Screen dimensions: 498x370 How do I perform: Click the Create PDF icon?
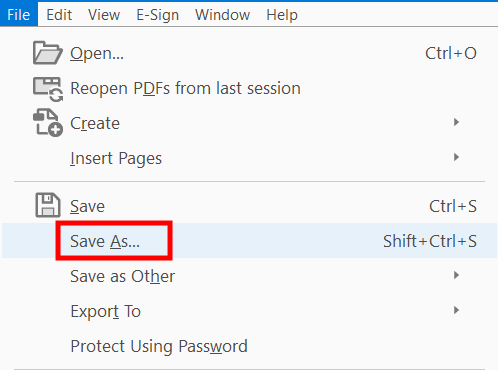[x=48, y=123]
